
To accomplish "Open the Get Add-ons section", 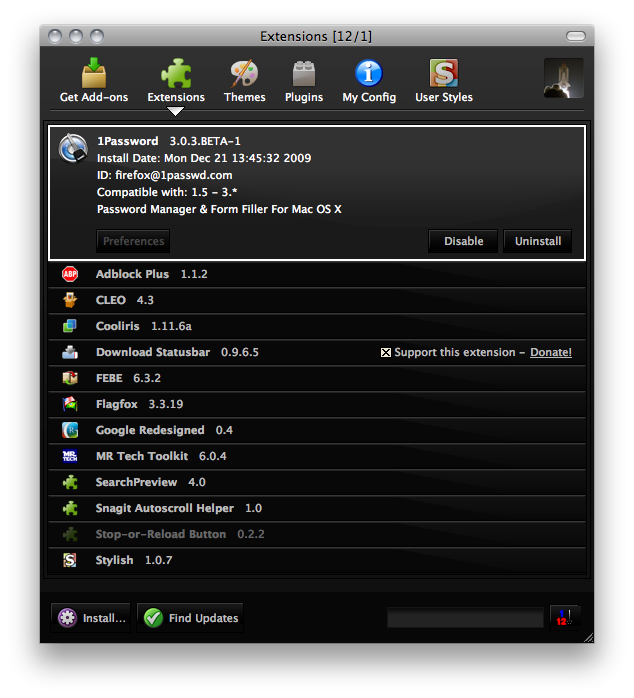I will (x=94, y=80).
